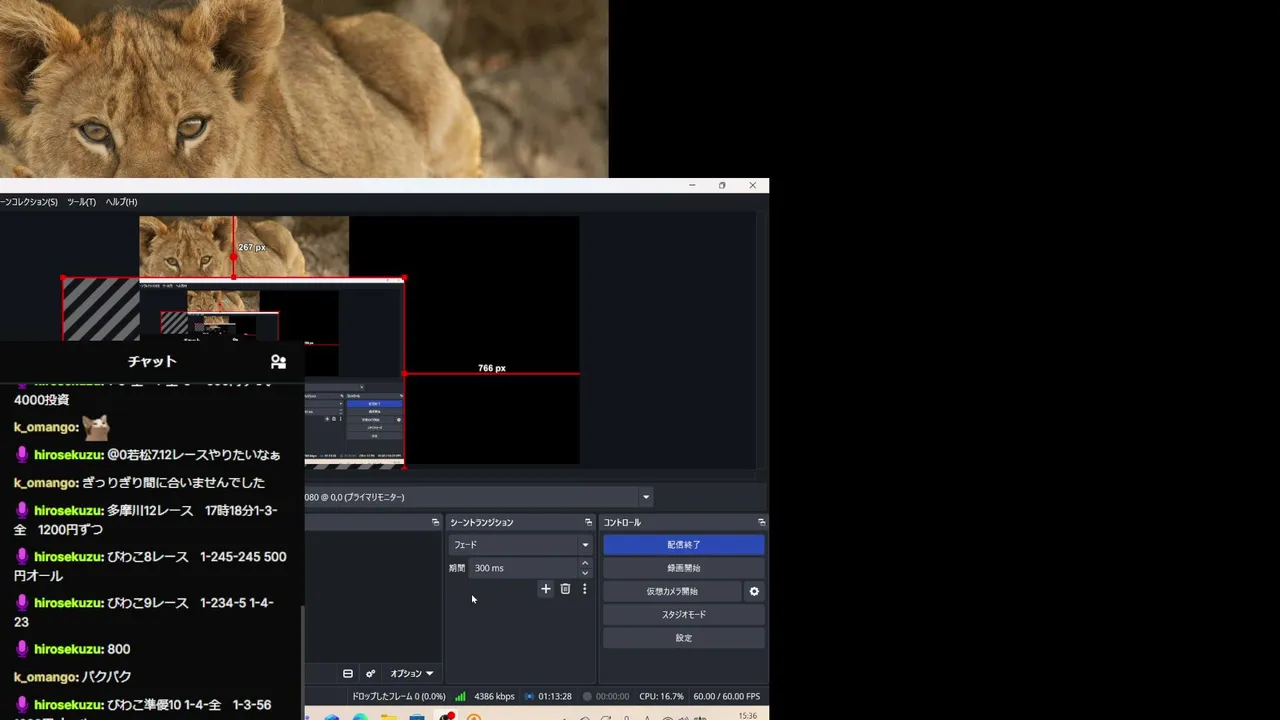This screenshot has width=1280, height=720.
Task: Click the 録画開始 start recording button
Action: 684,568
